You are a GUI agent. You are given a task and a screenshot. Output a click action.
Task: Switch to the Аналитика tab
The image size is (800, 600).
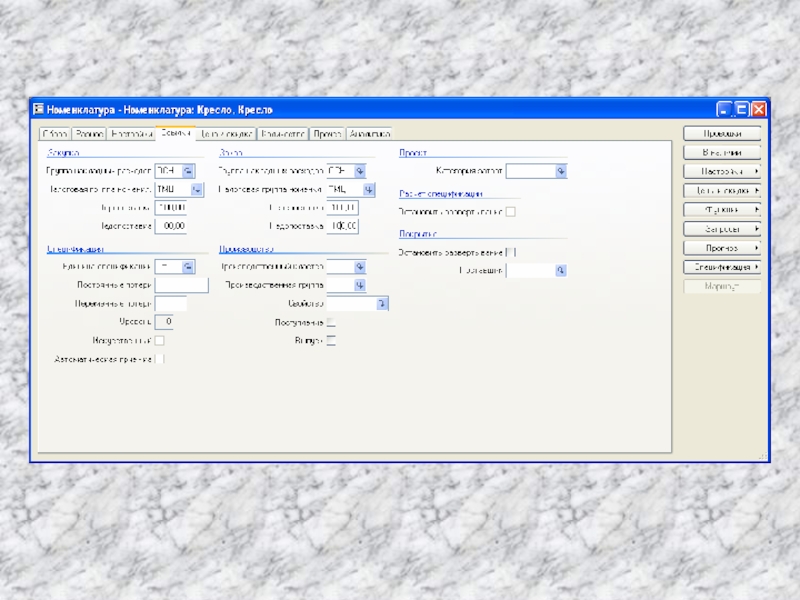point(369,134)
